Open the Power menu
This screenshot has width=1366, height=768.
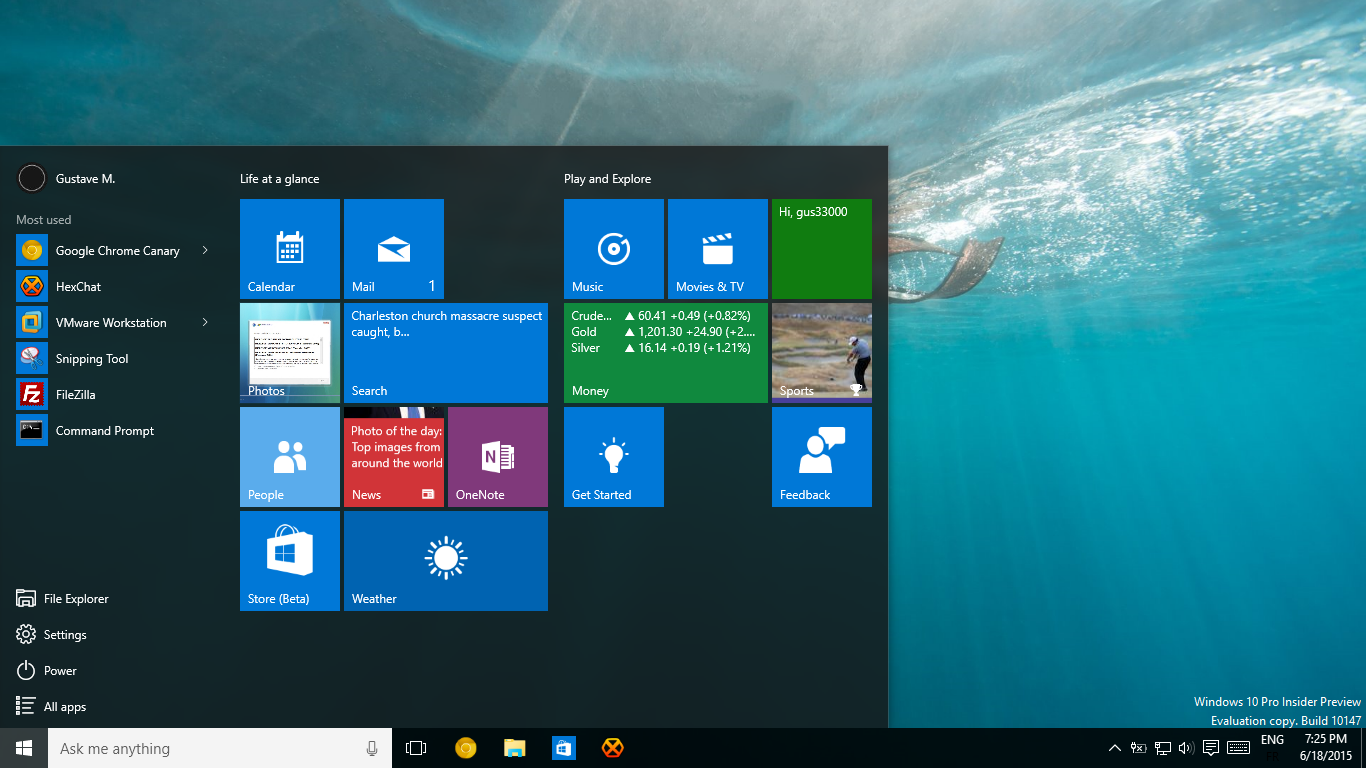click(60, 671)
